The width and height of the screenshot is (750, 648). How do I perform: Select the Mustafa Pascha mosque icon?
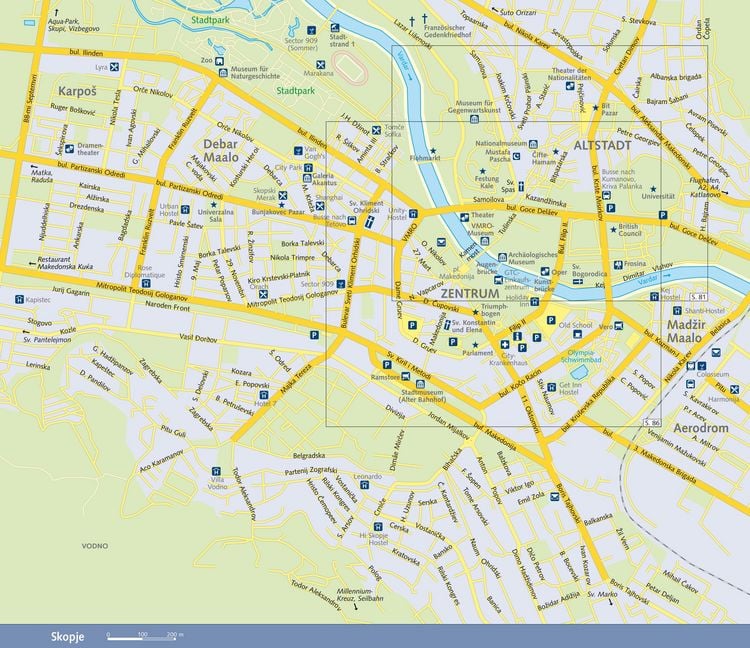(x=517, y=156)
